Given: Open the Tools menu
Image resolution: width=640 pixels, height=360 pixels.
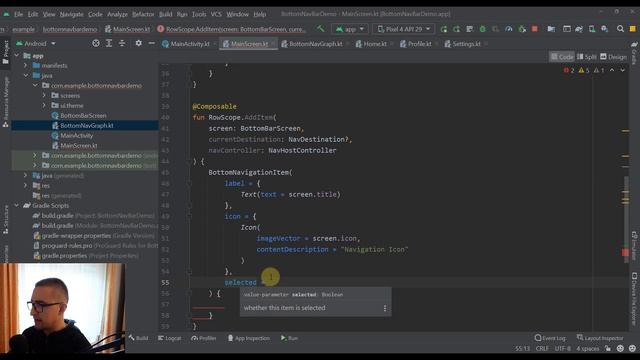Looking at the screenshot, I should click(199, 14).
